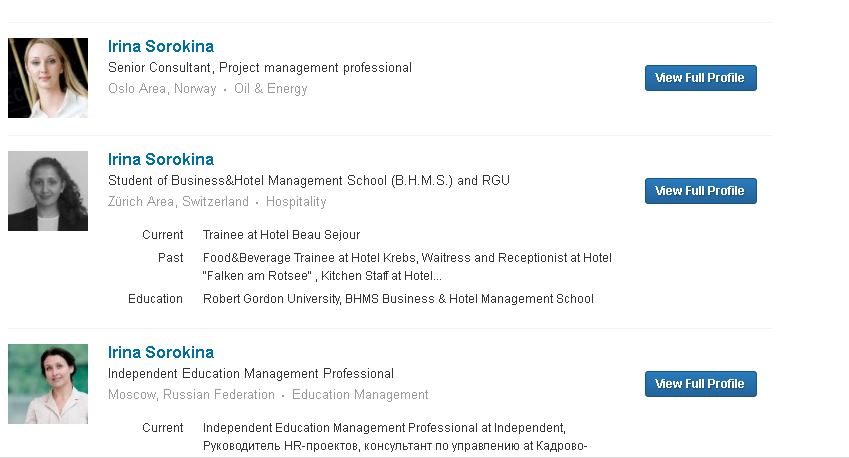Screen dimensions: 849x458
Task: Open the Irina Sorokina name above the hotel student headline
Action: click(x=161, y=159)
